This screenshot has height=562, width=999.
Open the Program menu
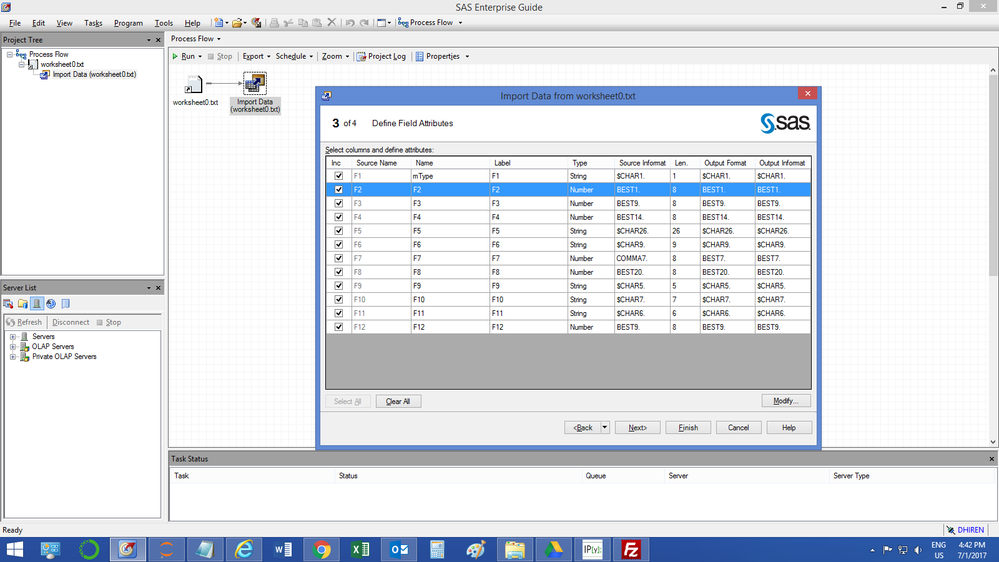point(128,23)
